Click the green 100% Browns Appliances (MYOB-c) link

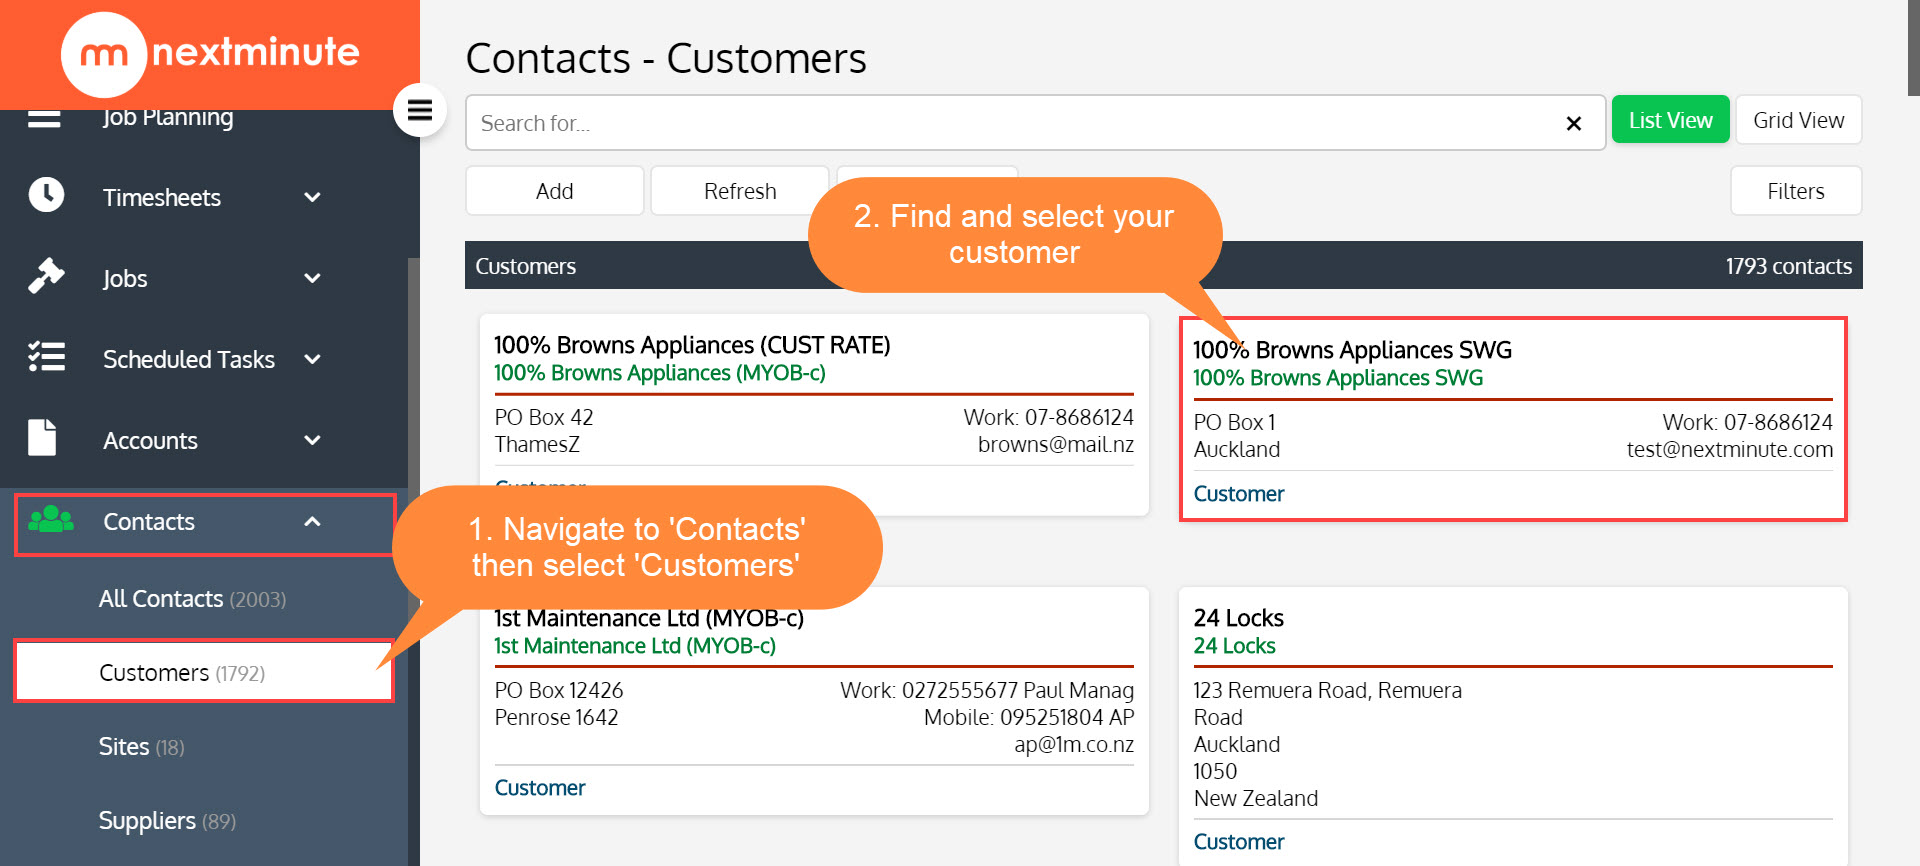660,373
